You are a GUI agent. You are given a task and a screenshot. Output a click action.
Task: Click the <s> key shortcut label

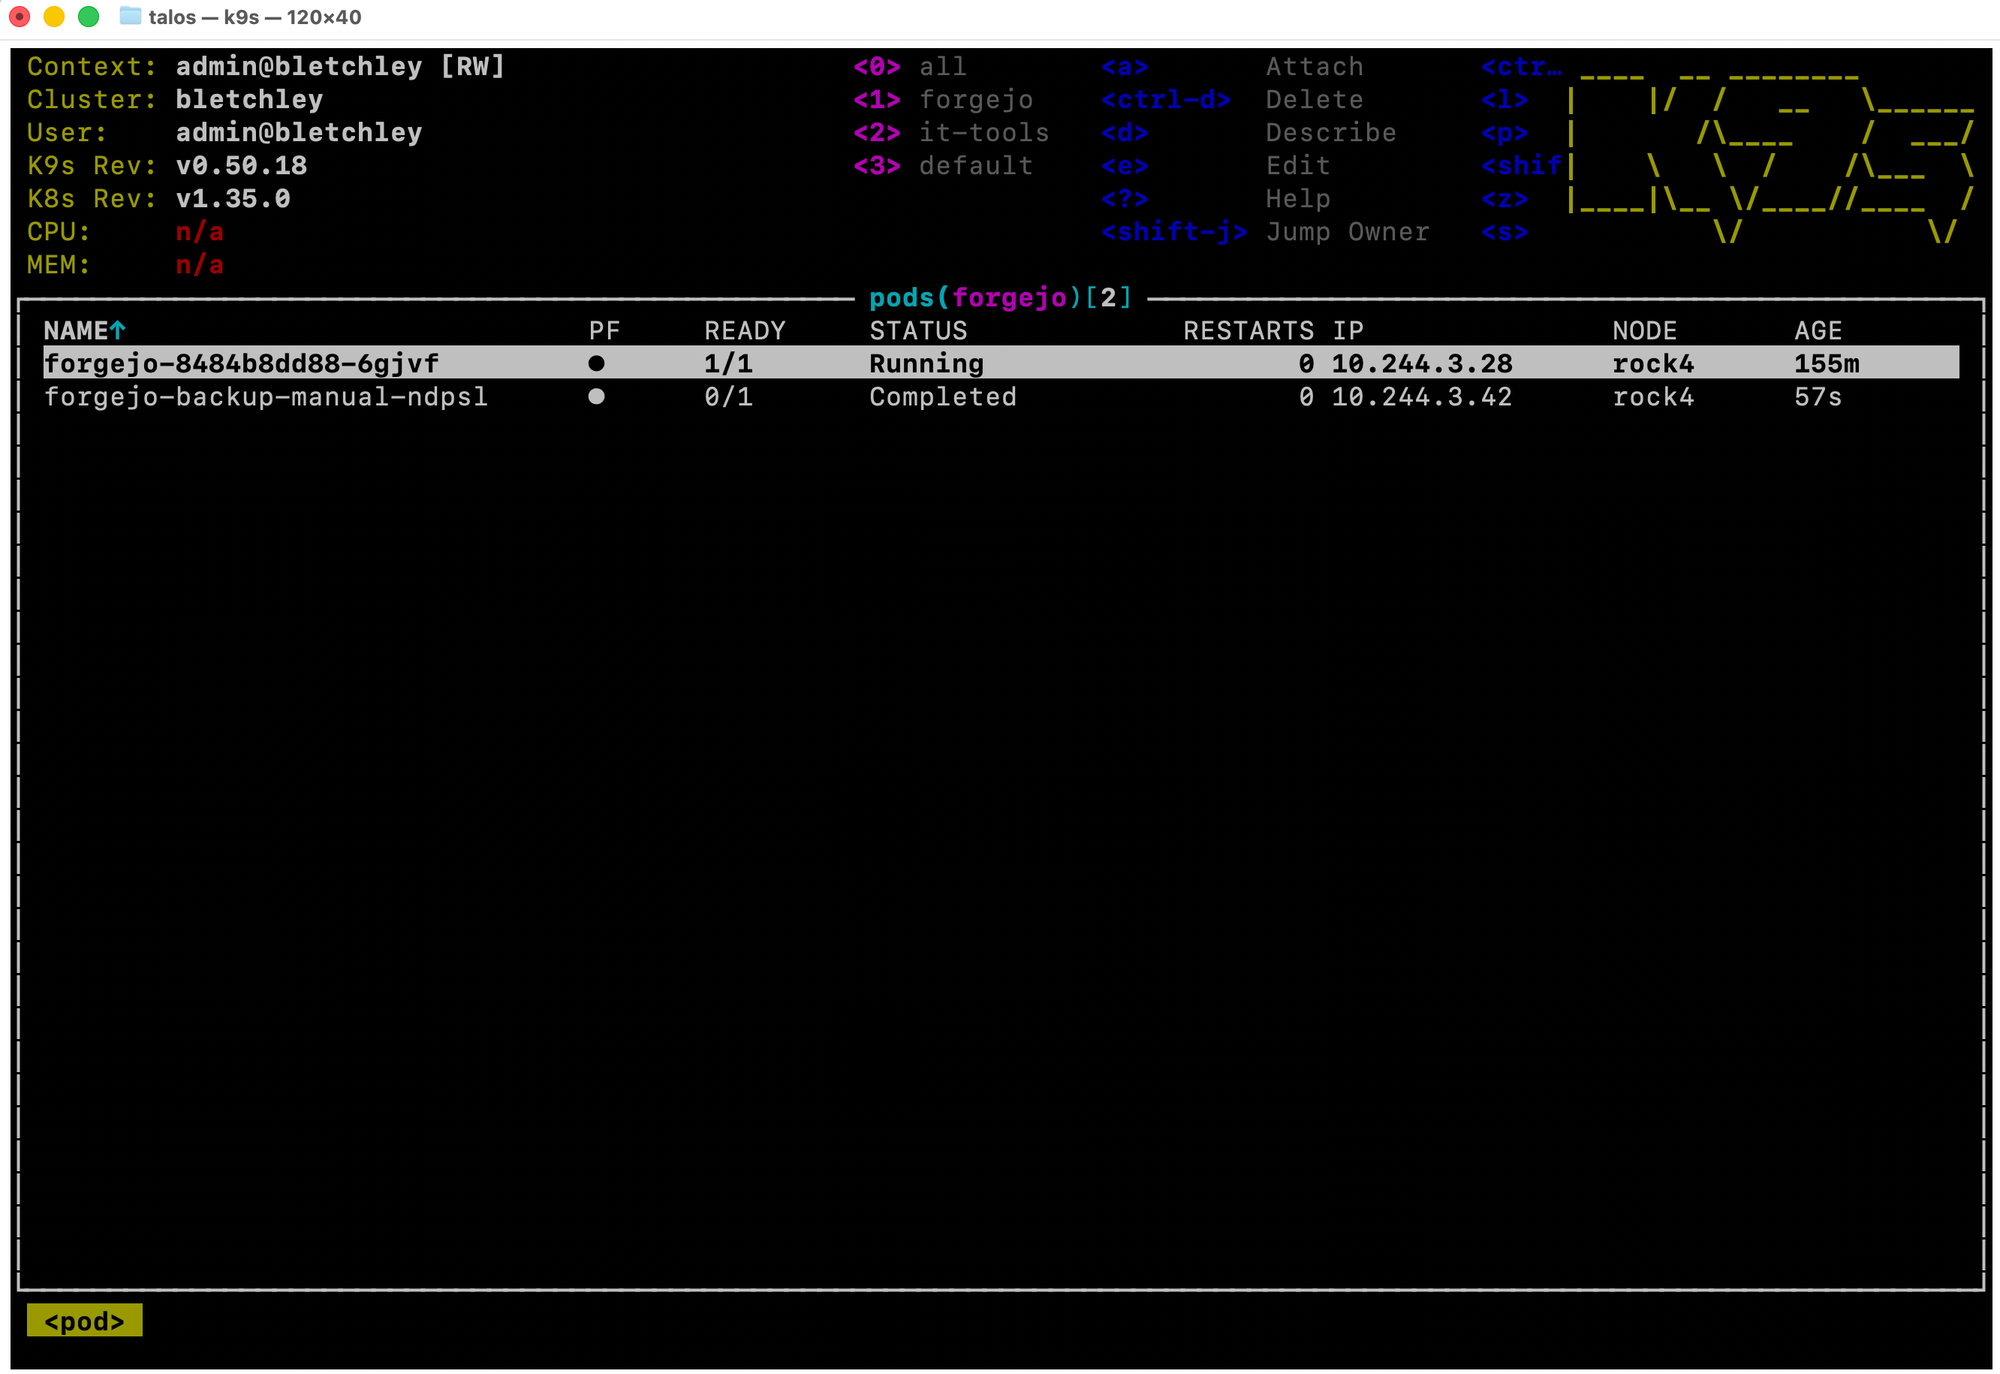coord(1505,231)
